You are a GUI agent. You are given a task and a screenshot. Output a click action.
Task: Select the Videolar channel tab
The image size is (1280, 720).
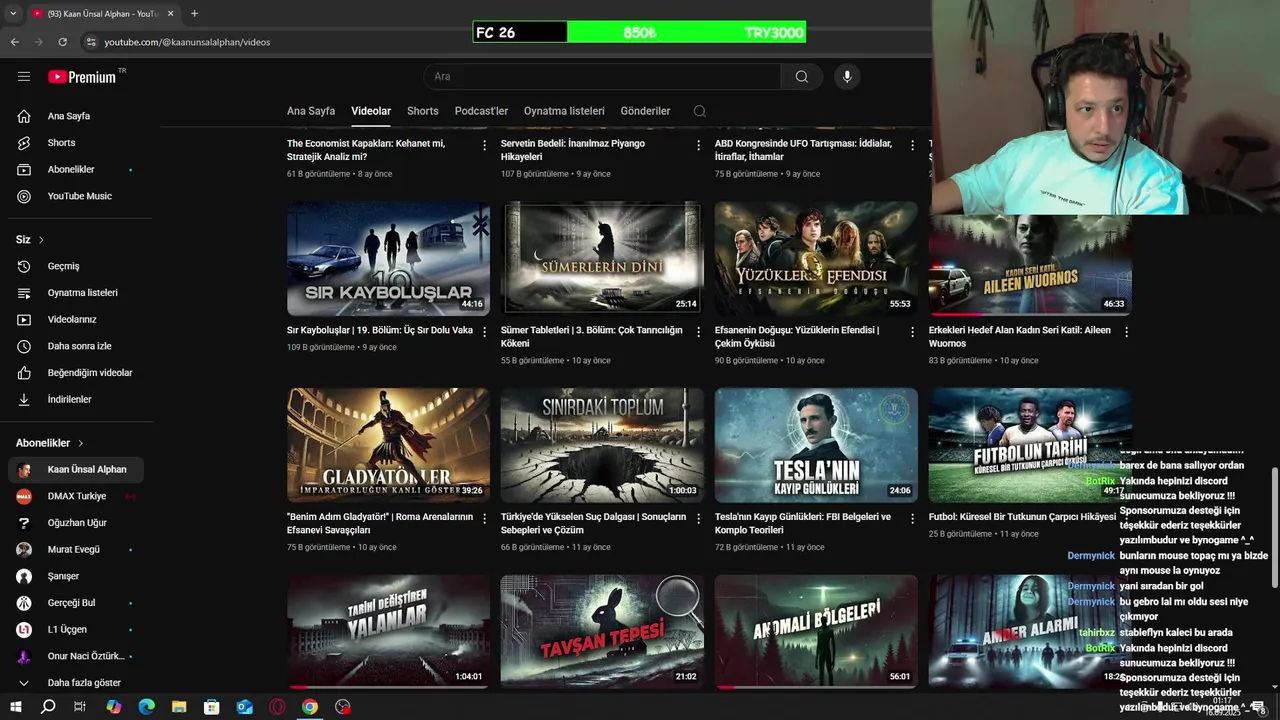(x=371, y=111)
